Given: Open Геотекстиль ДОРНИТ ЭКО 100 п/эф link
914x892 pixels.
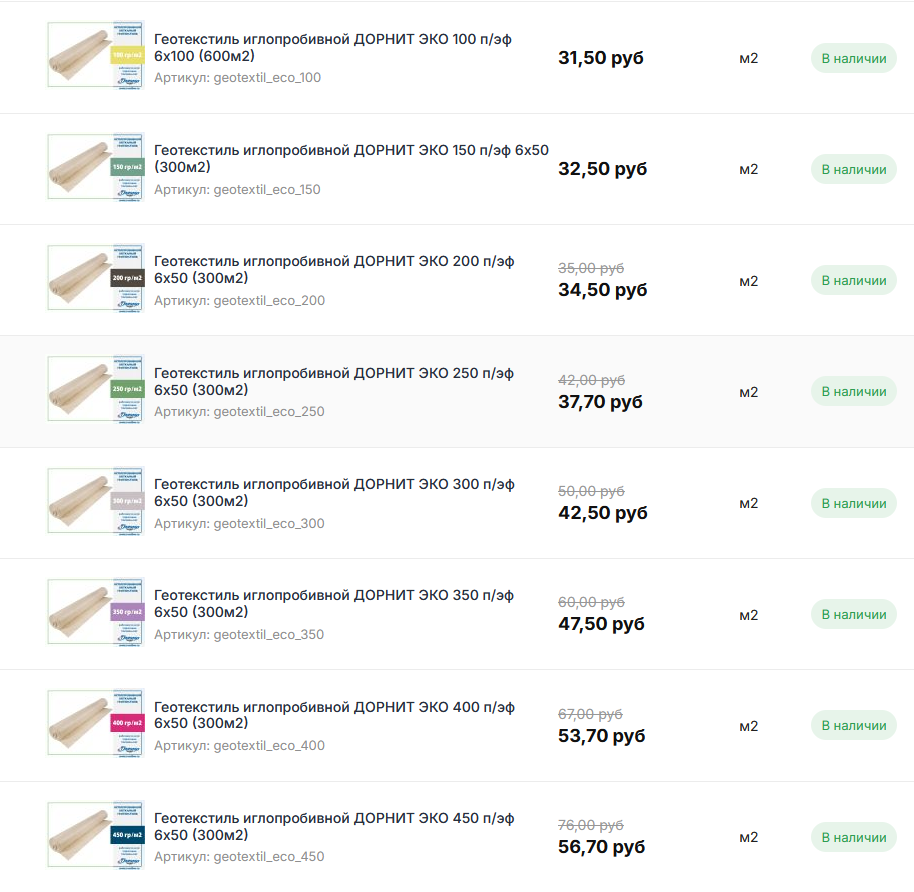Looking at the screenshot, I should [333, 47].
